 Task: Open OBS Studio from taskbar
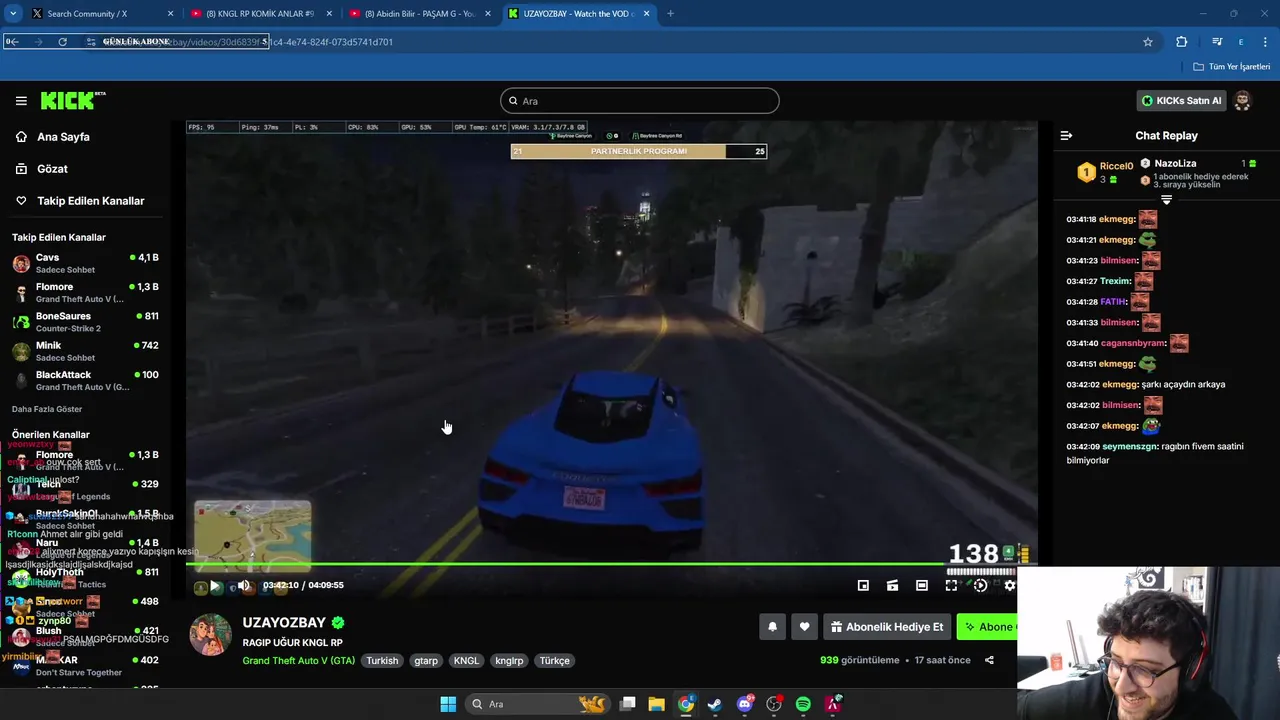774,704
